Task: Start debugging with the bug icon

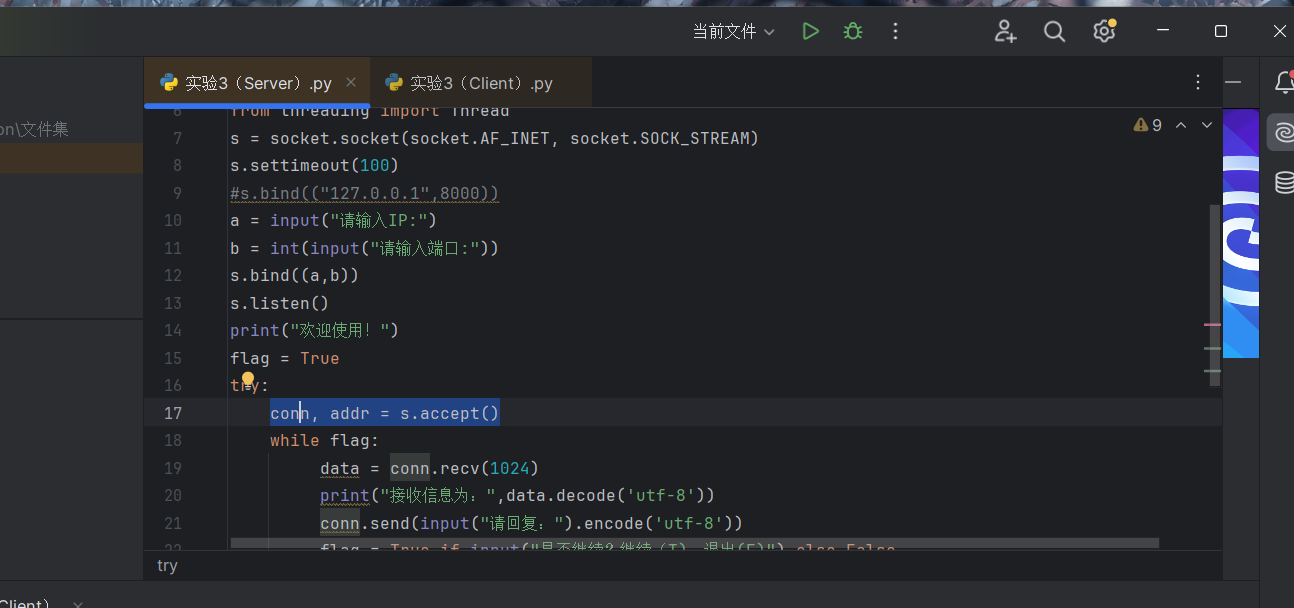Action: [x=853, y=32]
